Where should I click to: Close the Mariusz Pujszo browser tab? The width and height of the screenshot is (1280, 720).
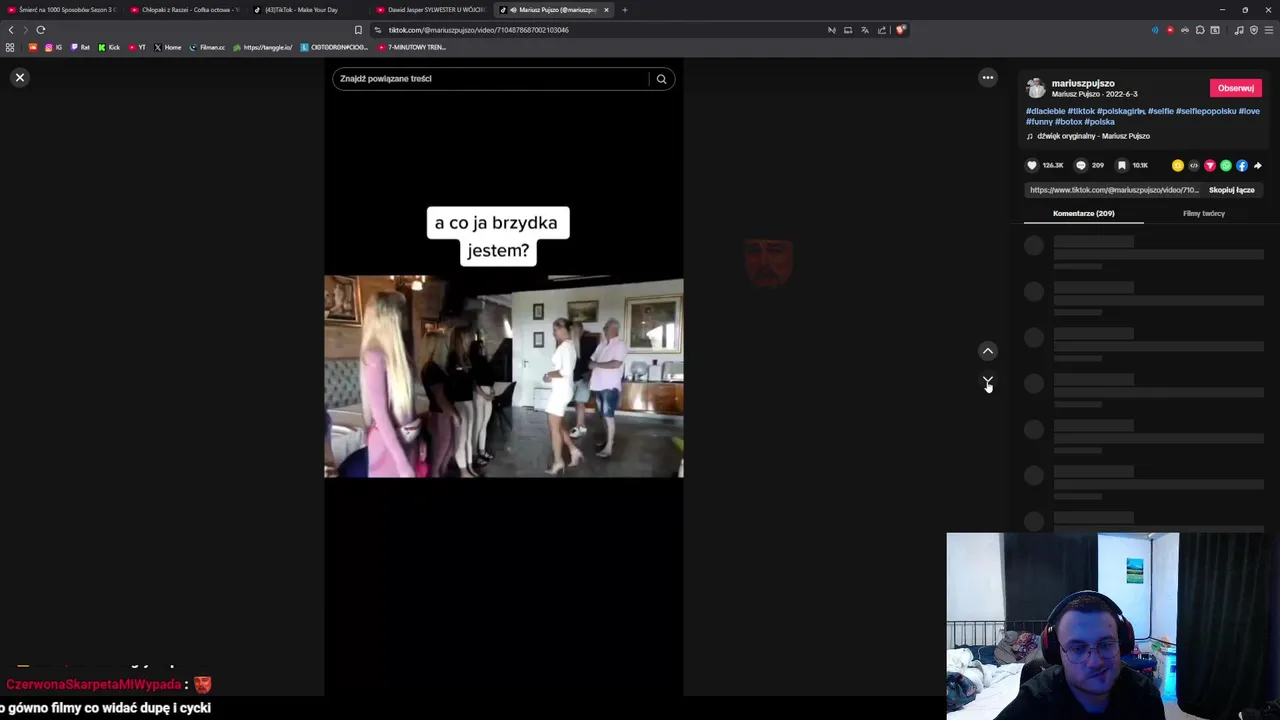point(606,10)
